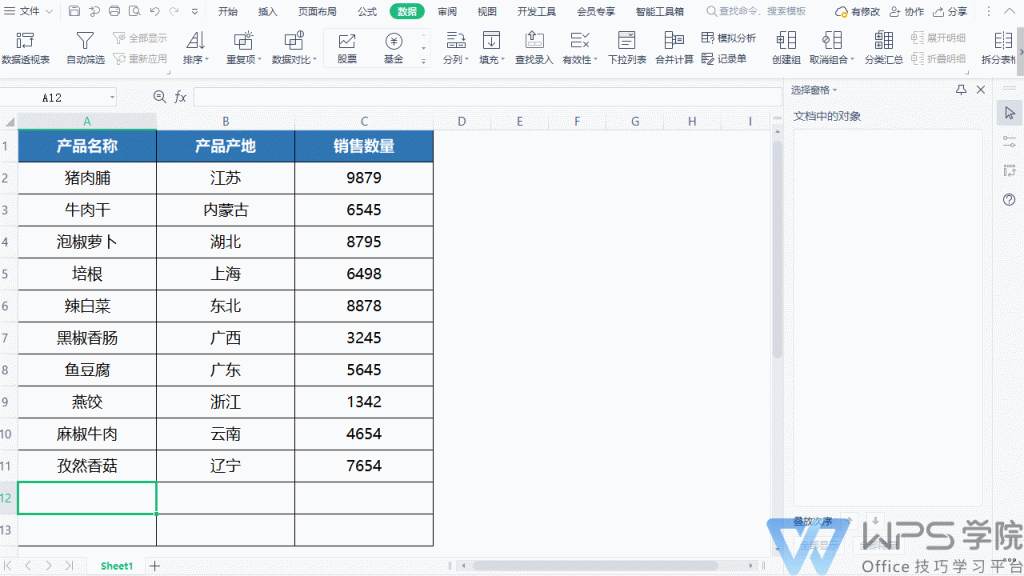
Task: Collapse the ribbon with the chevron
Action: click(x=1009, y=11)
